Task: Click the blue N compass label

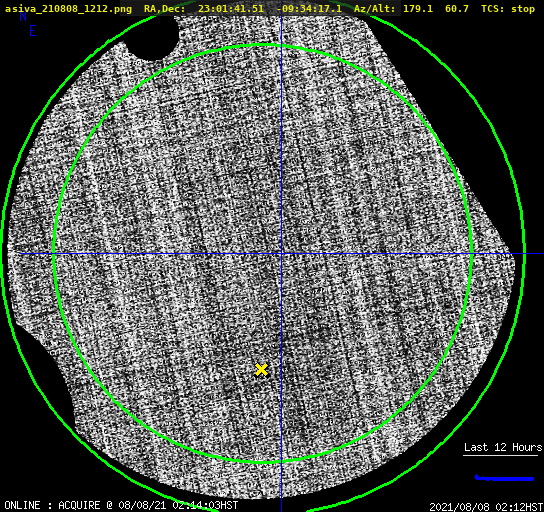Action: pos(23,16)
